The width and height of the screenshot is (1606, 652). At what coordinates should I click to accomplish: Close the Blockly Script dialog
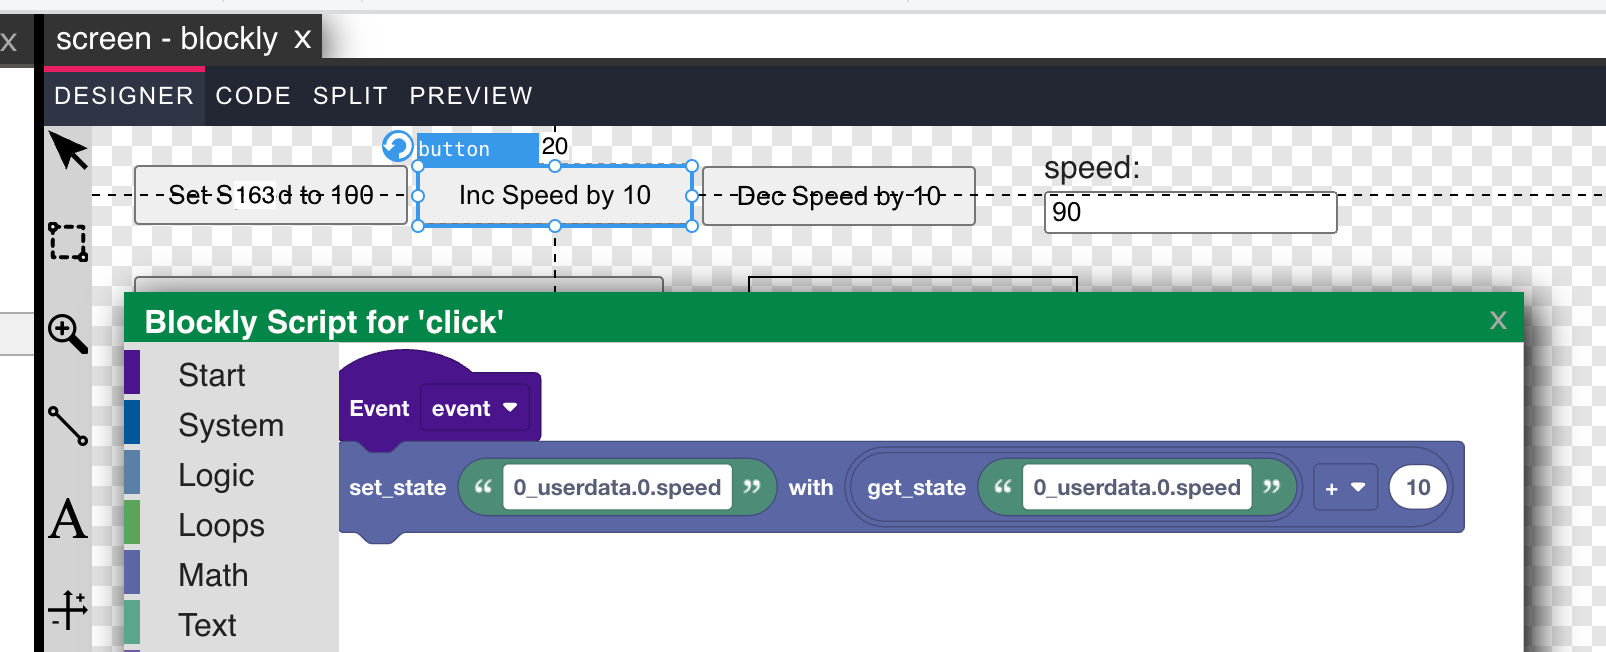pos(1497,320)
